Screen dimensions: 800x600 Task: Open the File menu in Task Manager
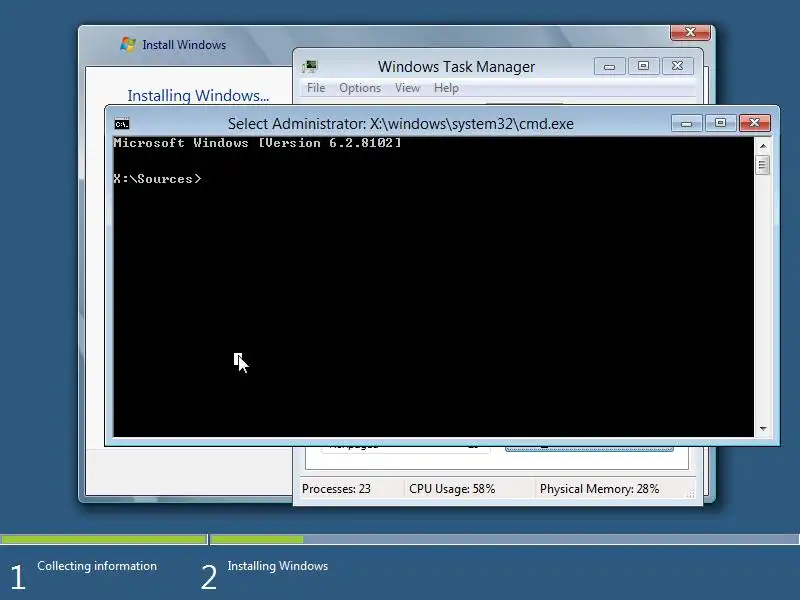coord(316,88)
